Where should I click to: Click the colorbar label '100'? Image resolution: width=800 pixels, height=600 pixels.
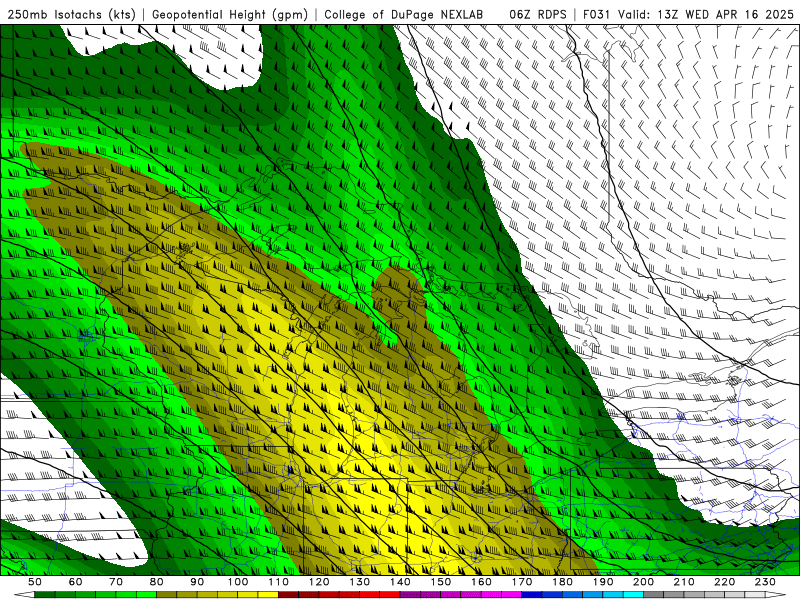coord(238,582)
